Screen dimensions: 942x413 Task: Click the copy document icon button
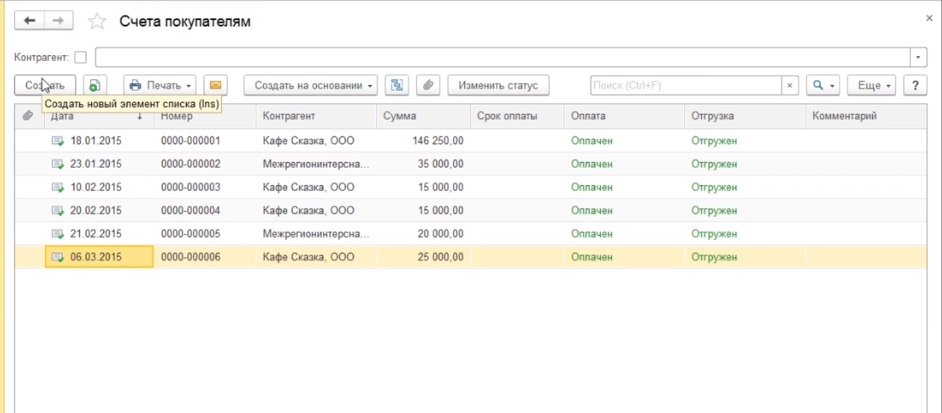[94, 86]
